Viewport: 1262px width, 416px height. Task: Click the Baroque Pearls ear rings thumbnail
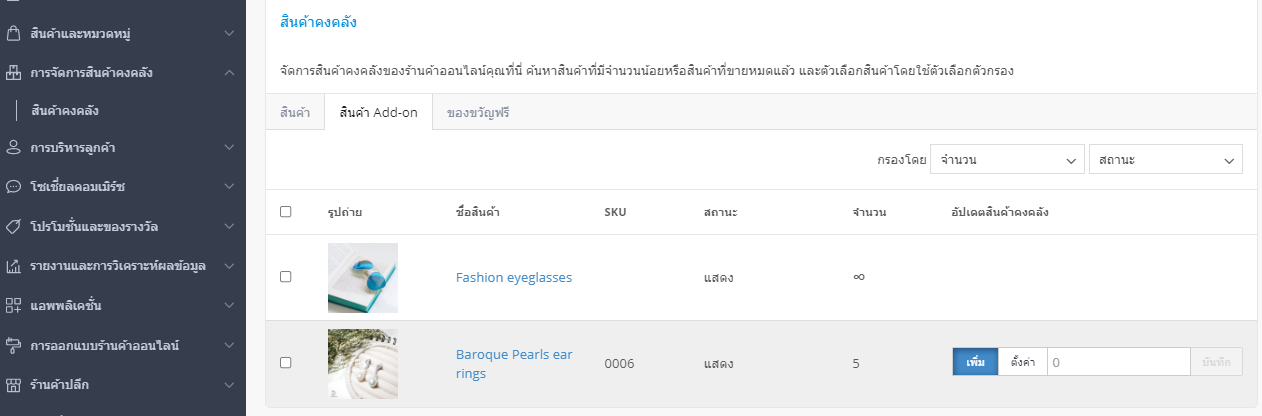pyautogui.click(x=363, y=364)
